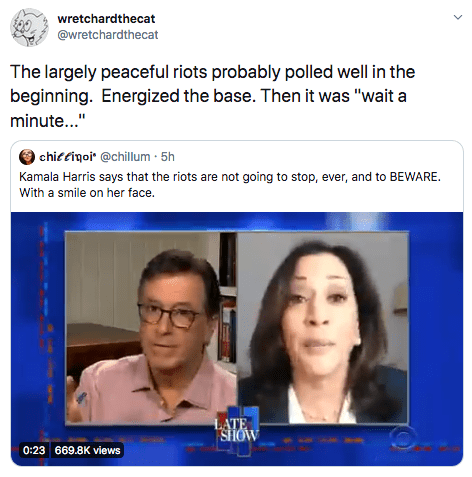Play the video via the guest's frame
Image resolution: width=472 pixels, height=477 pixels.
click(323, 328)
